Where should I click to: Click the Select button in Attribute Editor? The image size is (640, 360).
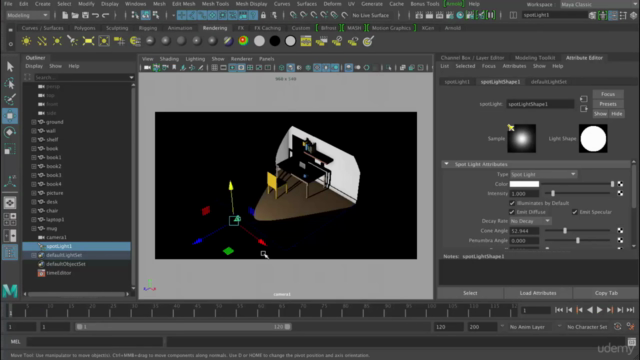(x=470, y=293)
